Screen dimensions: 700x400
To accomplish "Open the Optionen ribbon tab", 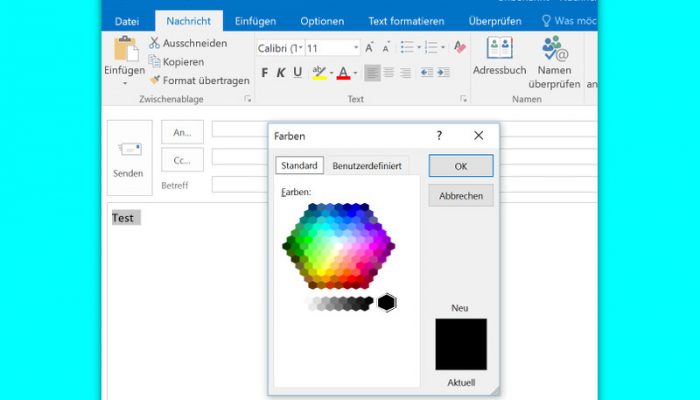I will click(x=322, y=21).
